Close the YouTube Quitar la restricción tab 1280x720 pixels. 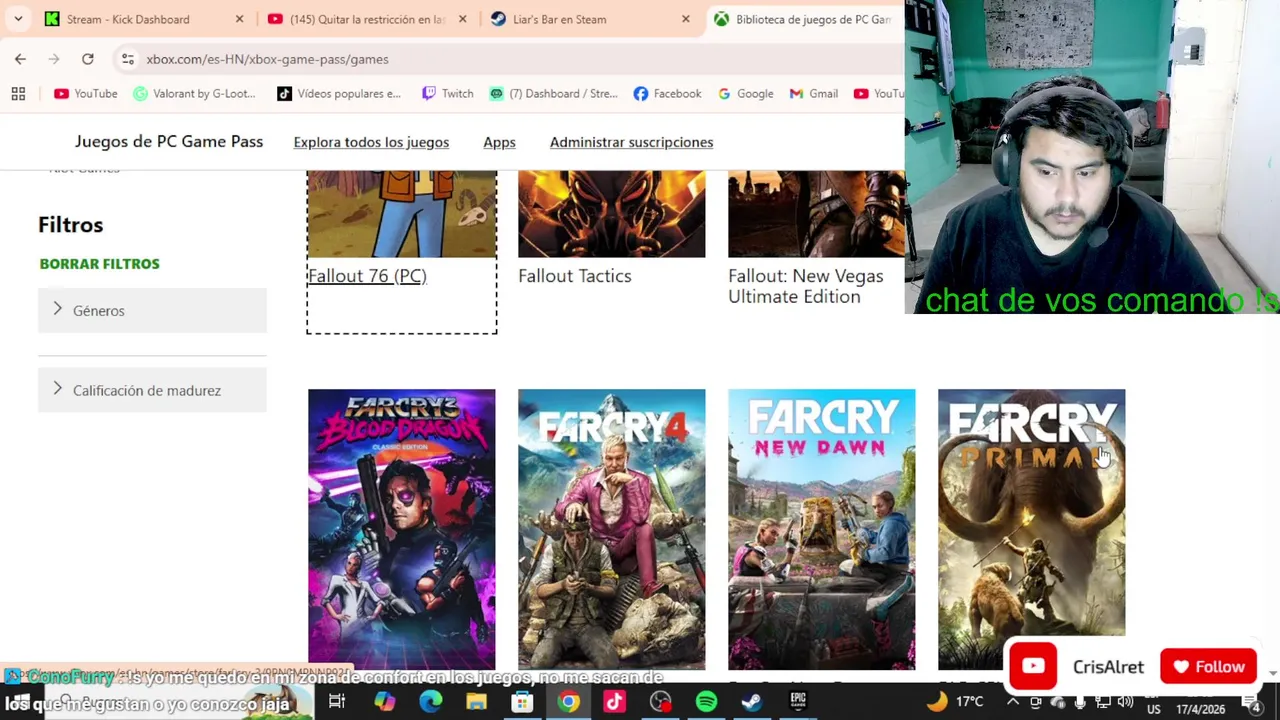462,19
